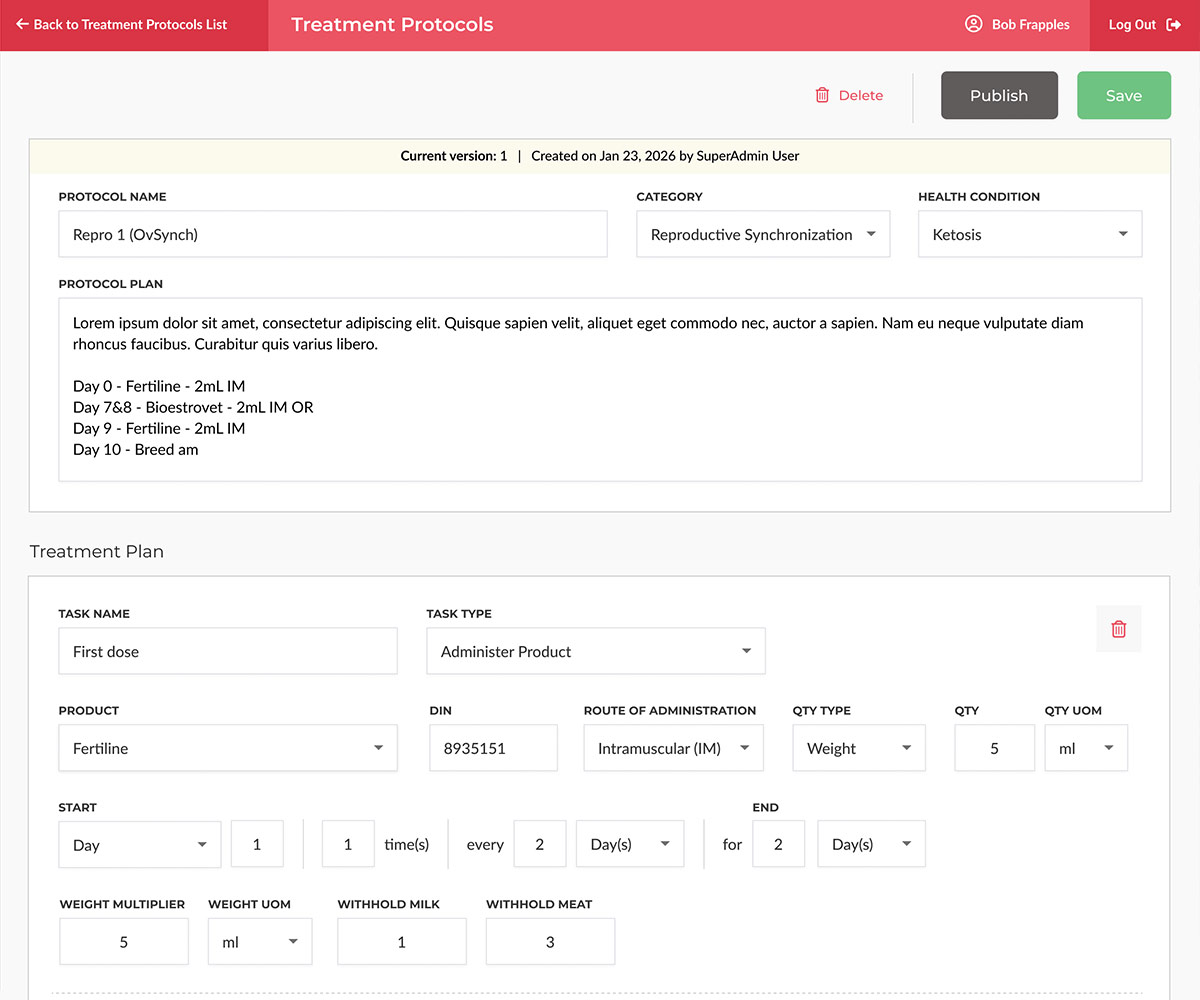This screenshot has width=1200, height=1000.
Task: Click the Delete protocol trash icon
Action: tap(822, 95)
